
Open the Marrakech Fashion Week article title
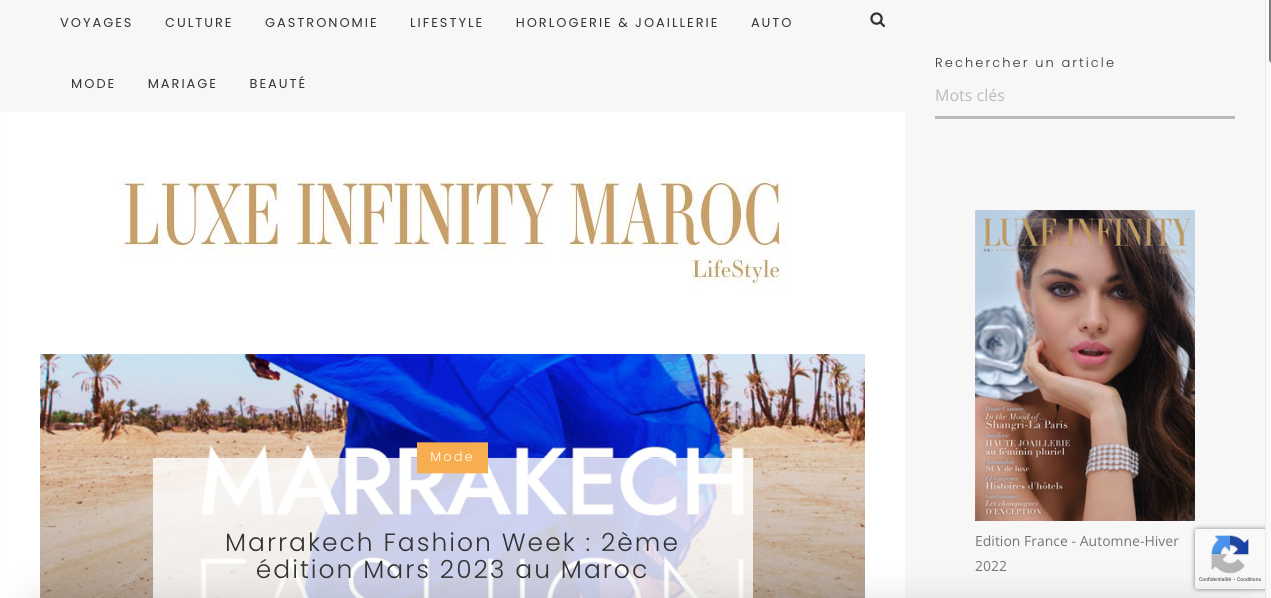452,556
